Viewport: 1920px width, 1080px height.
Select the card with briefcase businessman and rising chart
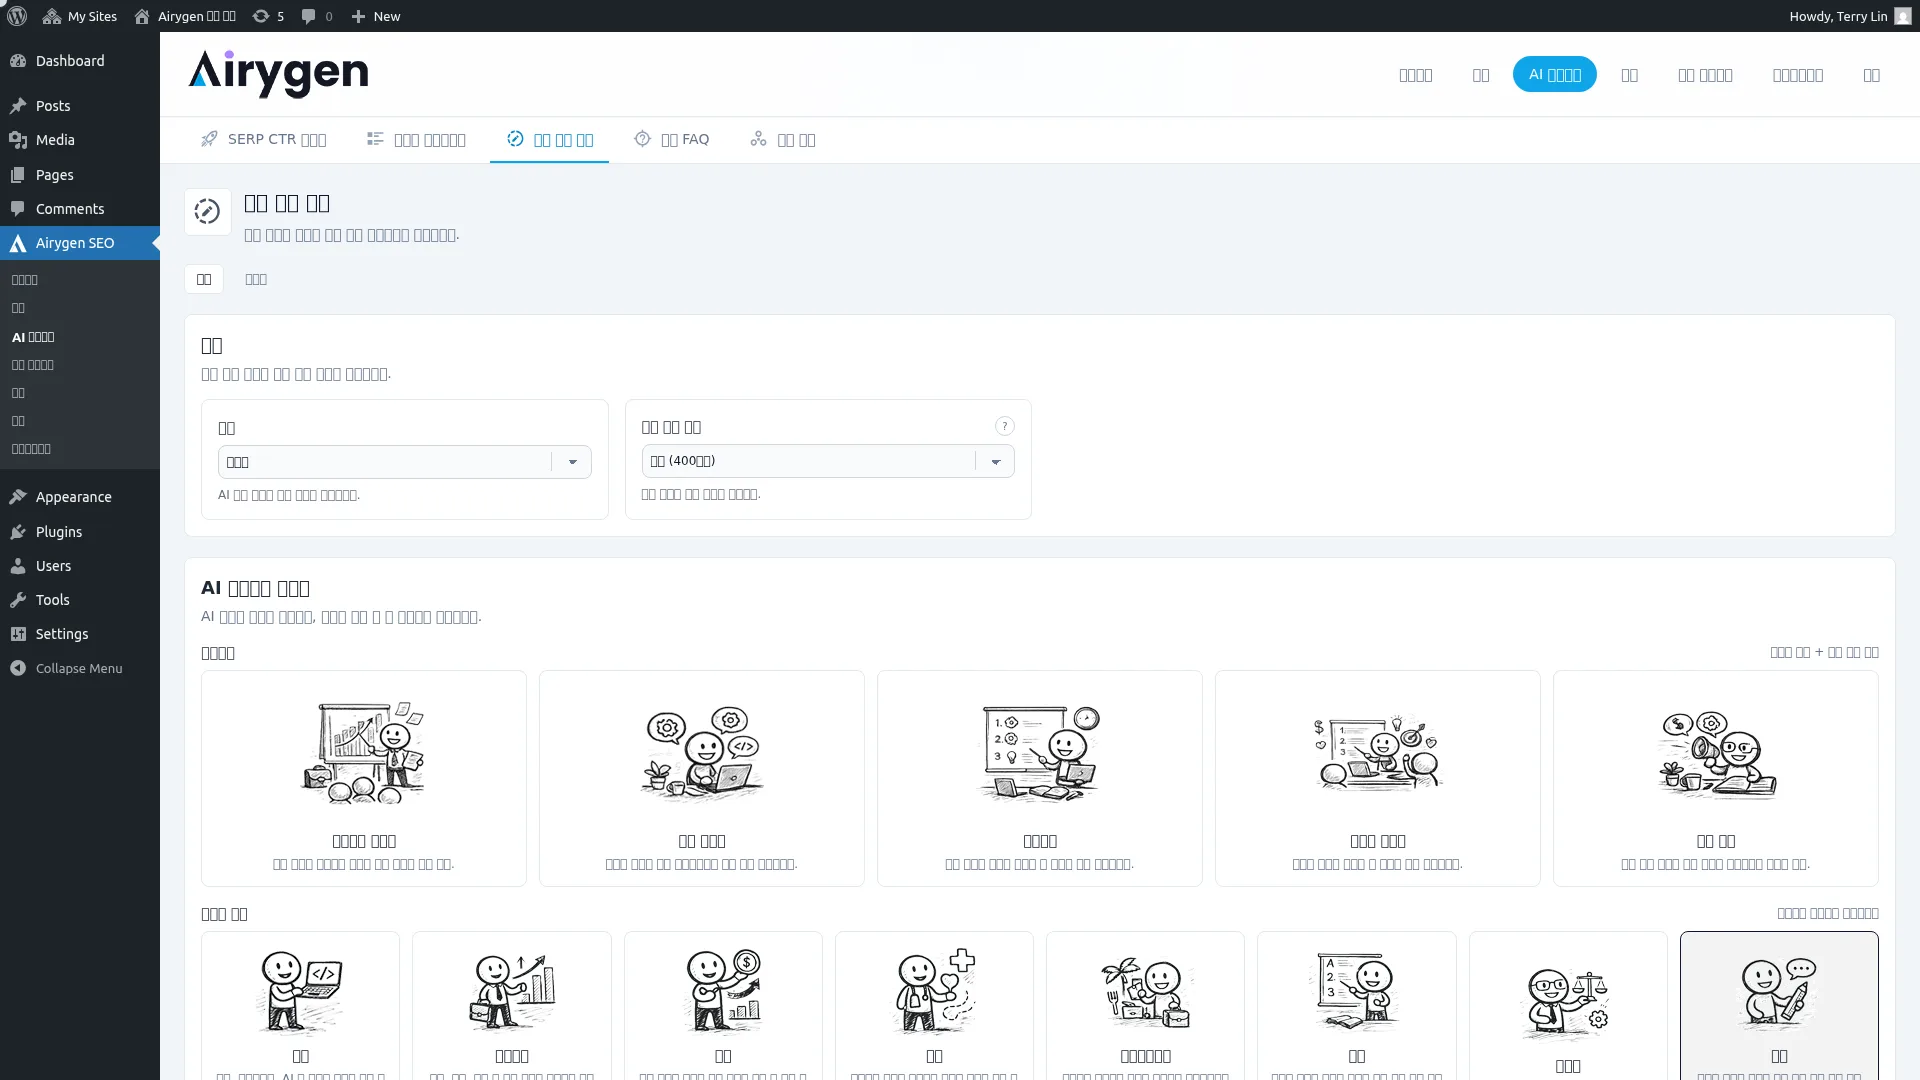(x=512, y=1005)
